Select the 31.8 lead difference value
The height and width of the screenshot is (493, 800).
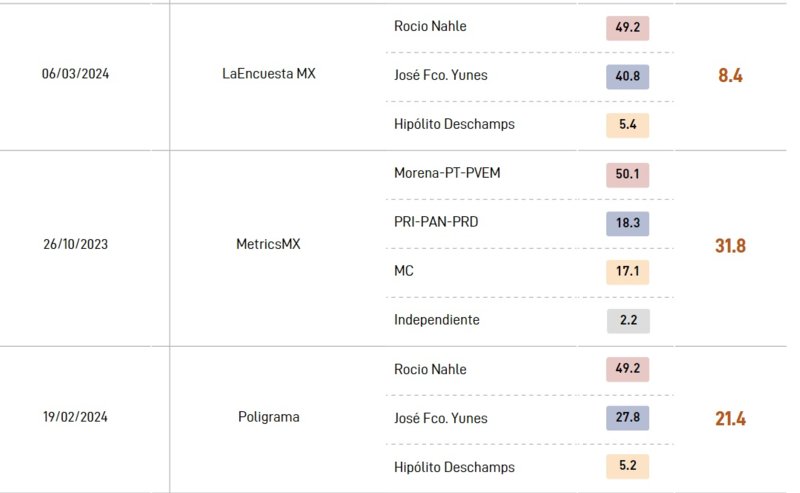tap(730, 246)
